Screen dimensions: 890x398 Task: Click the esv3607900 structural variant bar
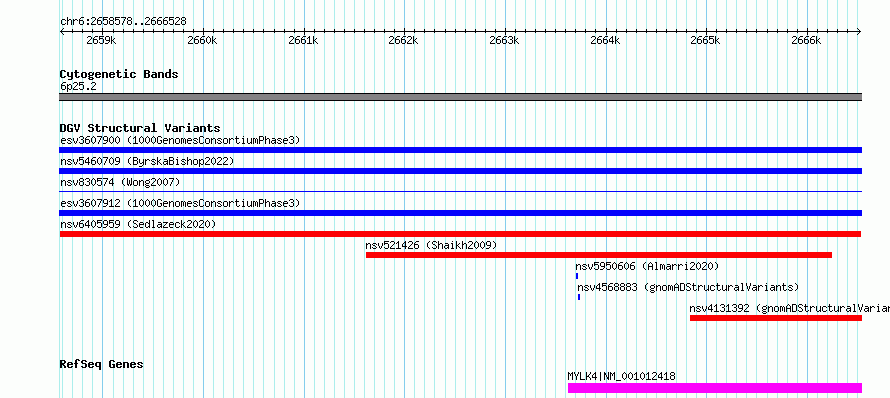click(x=460, y=150)
